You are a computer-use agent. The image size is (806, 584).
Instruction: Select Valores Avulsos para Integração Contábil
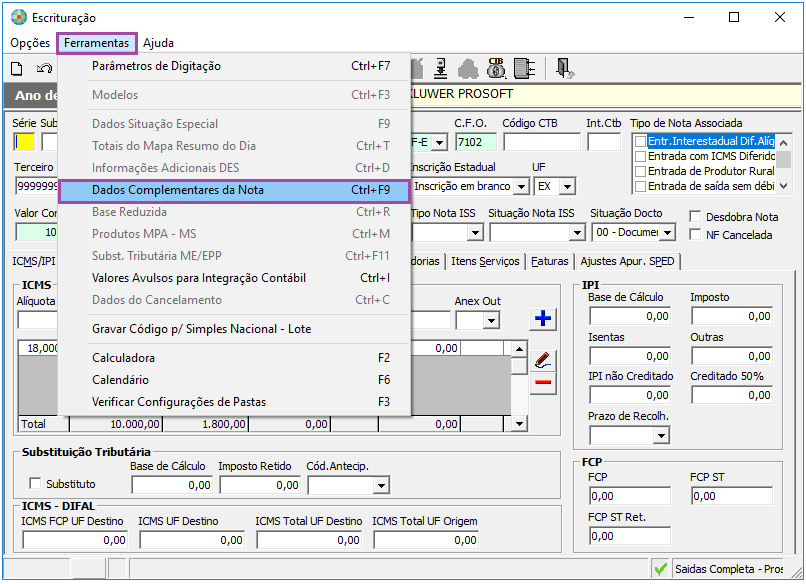(234, 278)
